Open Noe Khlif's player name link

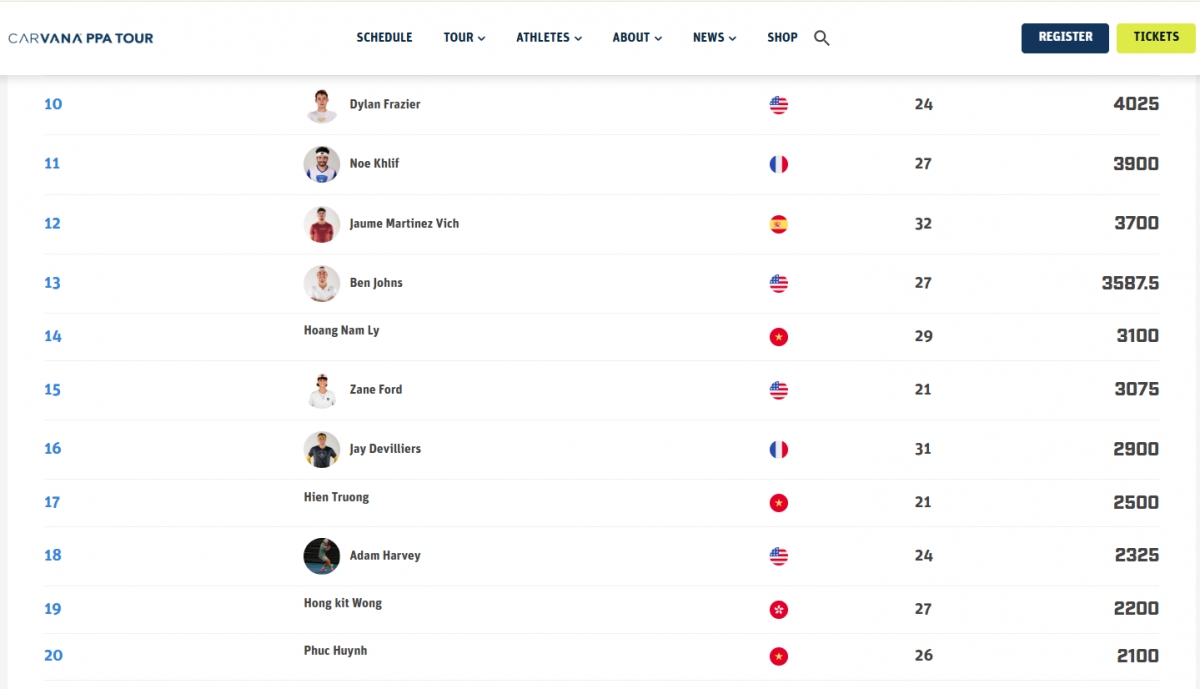coord(374,164)
